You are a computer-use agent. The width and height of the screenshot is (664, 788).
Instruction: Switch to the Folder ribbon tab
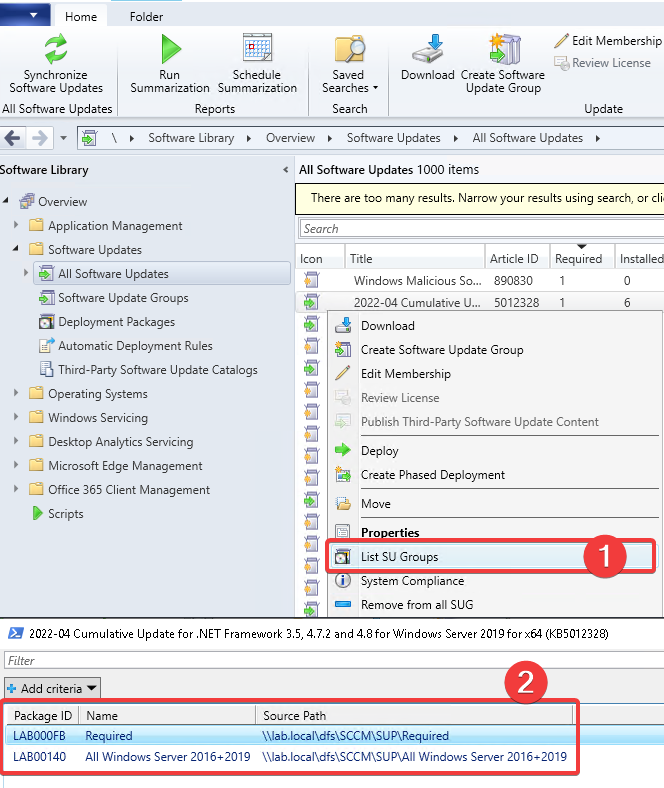tap(146, 17)
